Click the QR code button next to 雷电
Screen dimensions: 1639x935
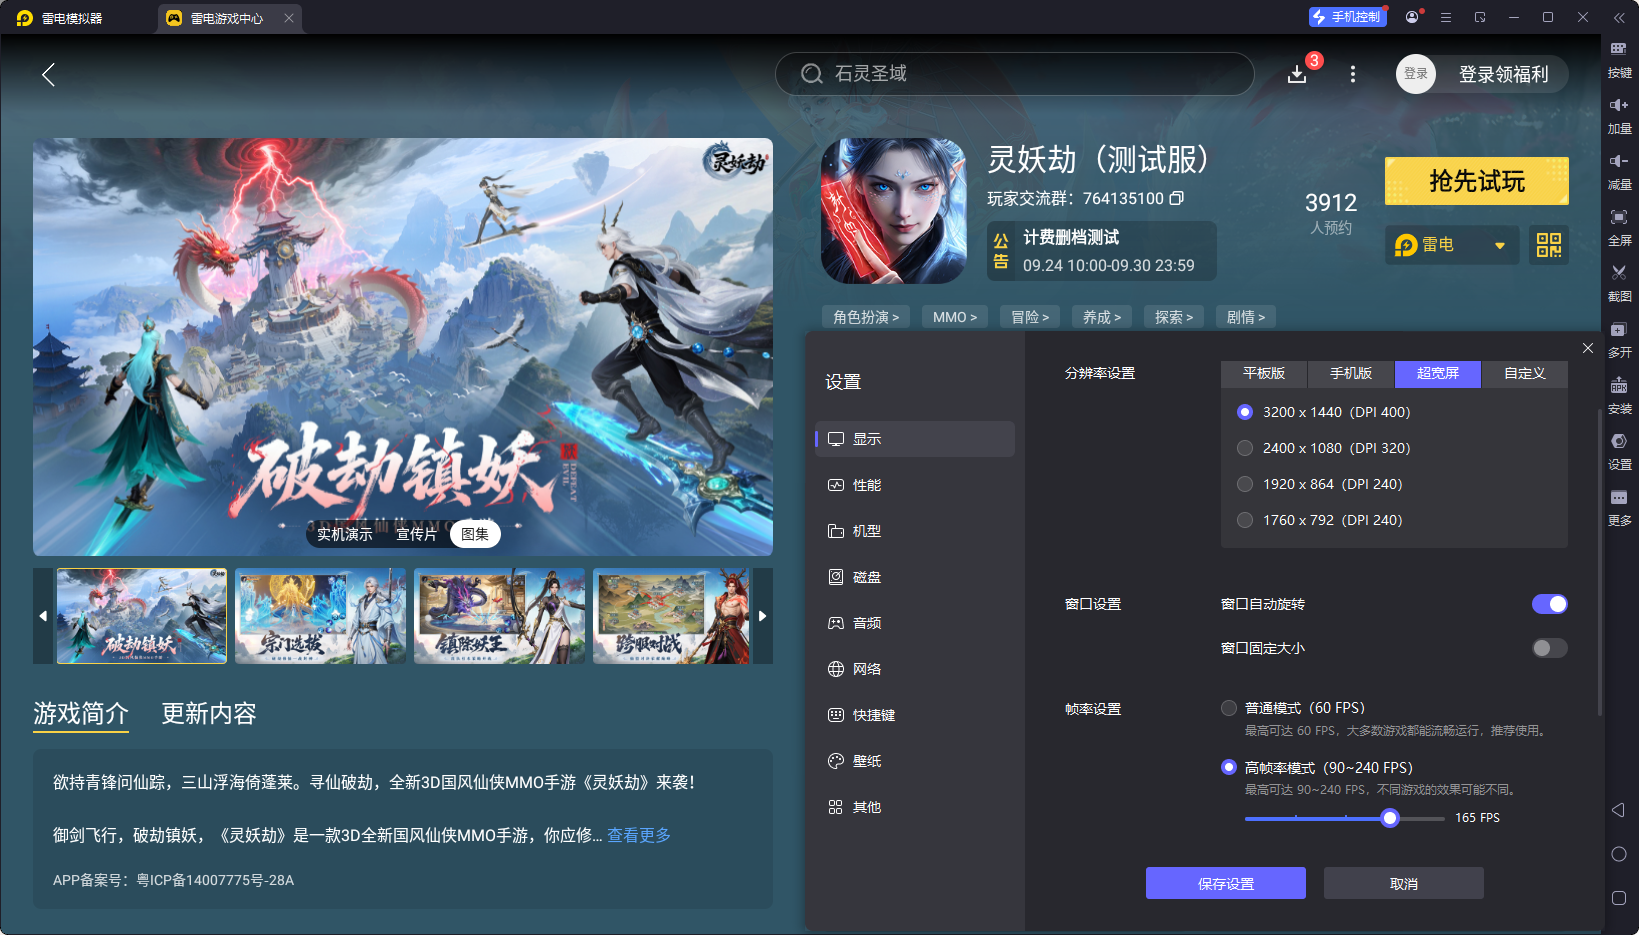(1548, 245)
